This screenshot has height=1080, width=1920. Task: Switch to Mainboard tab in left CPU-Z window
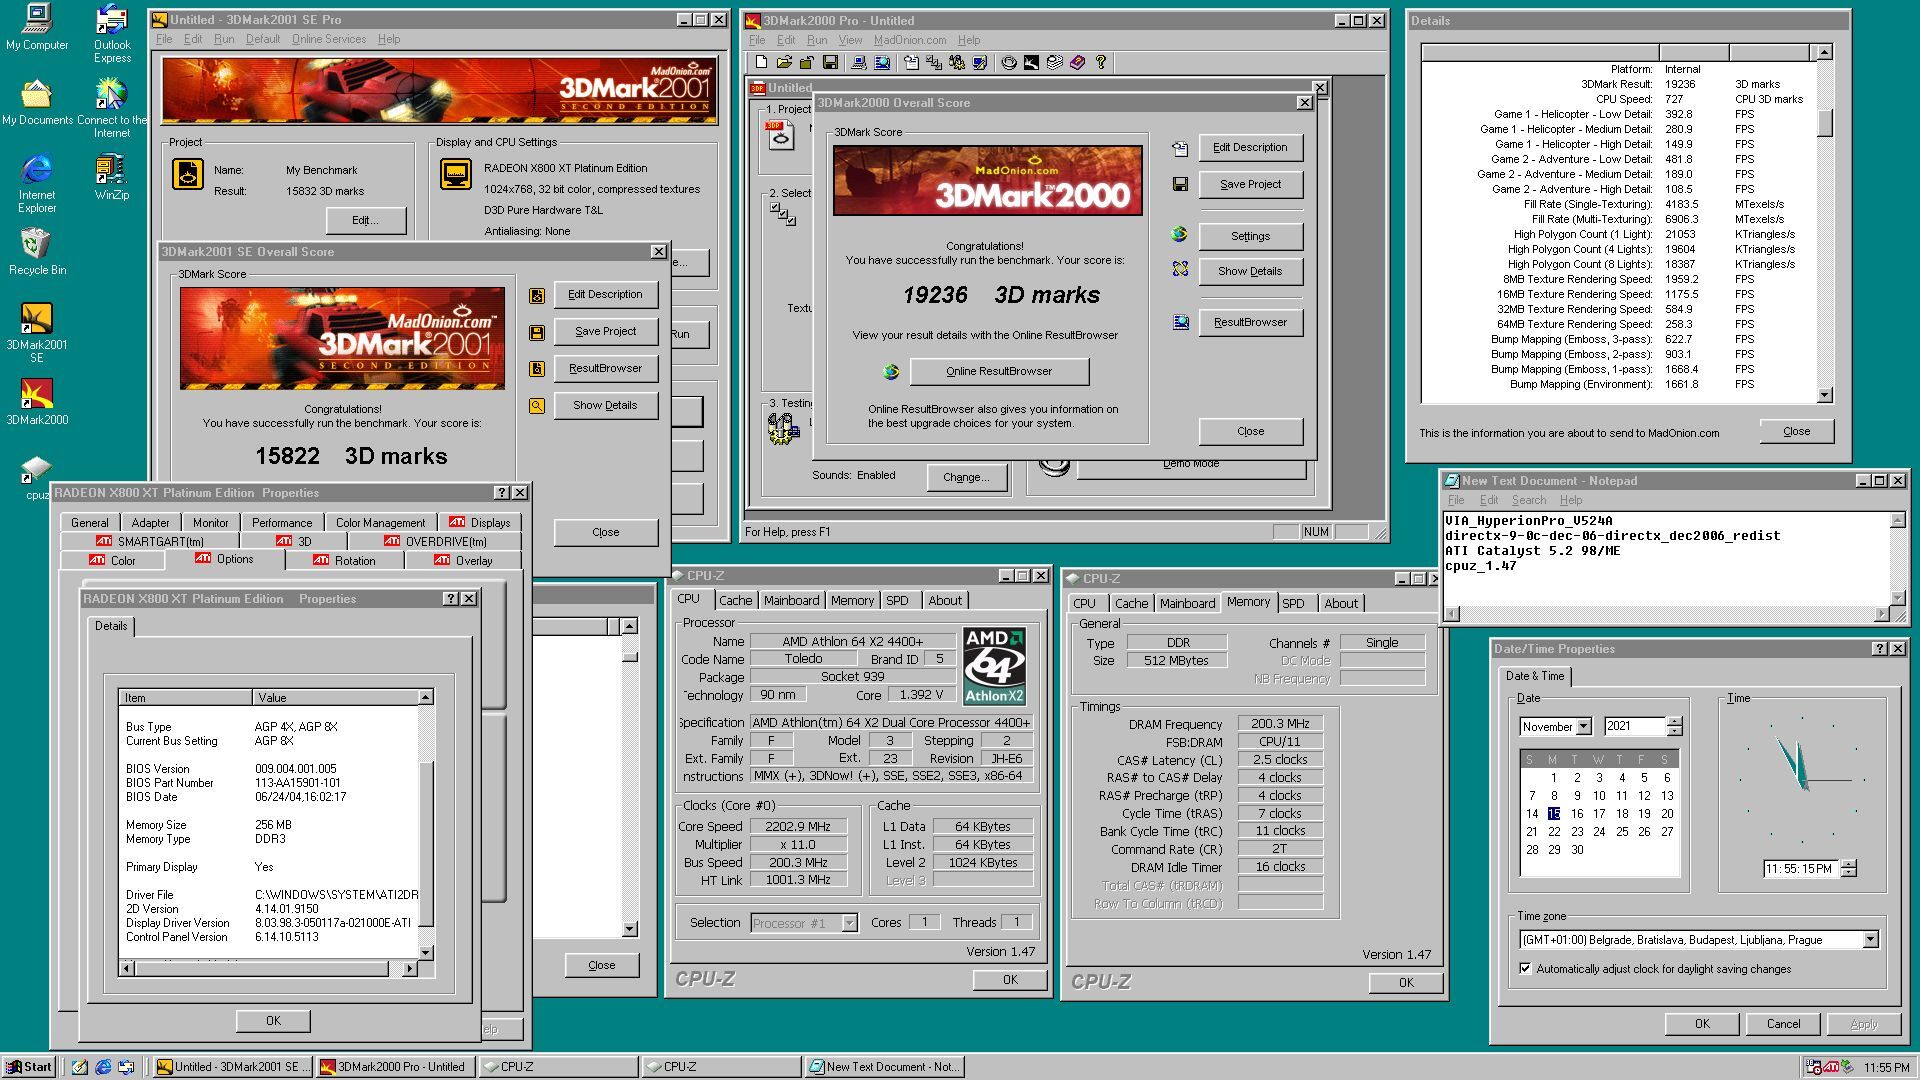791,600
